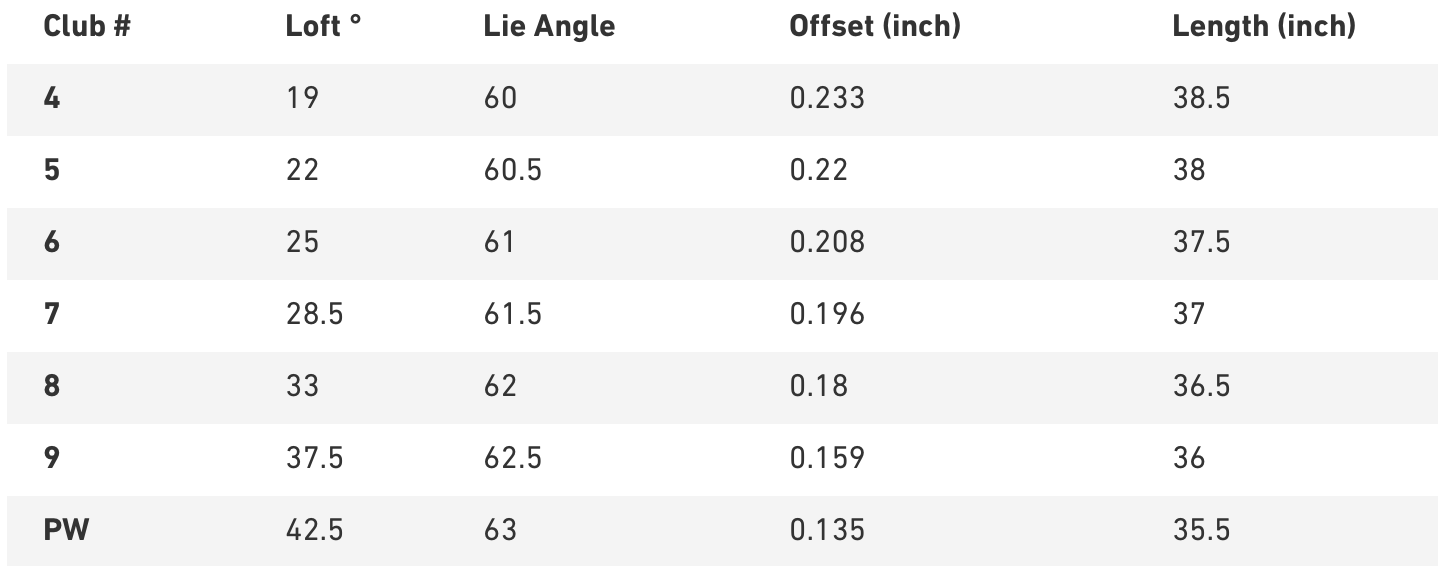
Task: Click the loft value 28.5
Action: (314, 314)
